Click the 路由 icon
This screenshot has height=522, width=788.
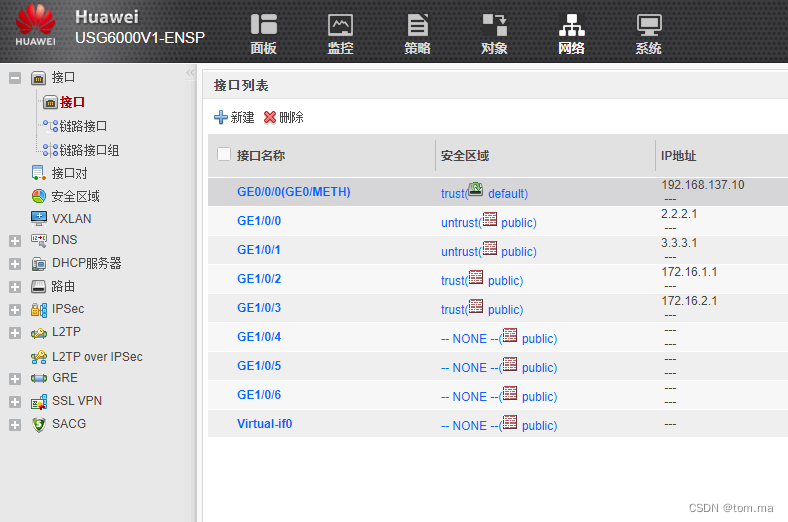(39, 286)
